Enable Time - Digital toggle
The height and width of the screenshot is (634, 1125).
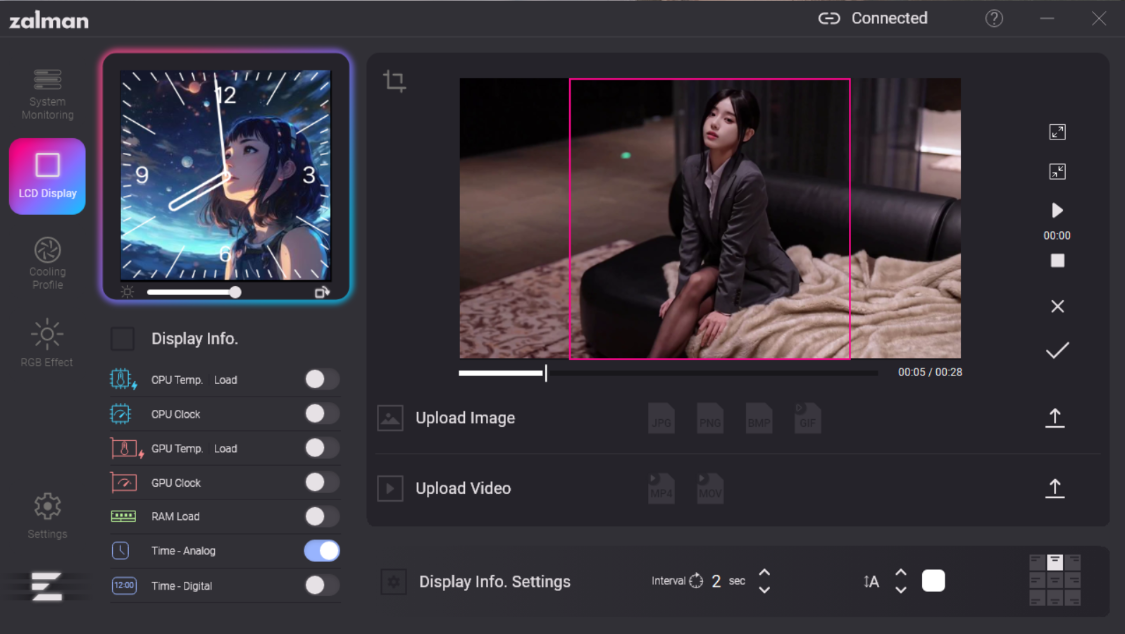point(321,585)
